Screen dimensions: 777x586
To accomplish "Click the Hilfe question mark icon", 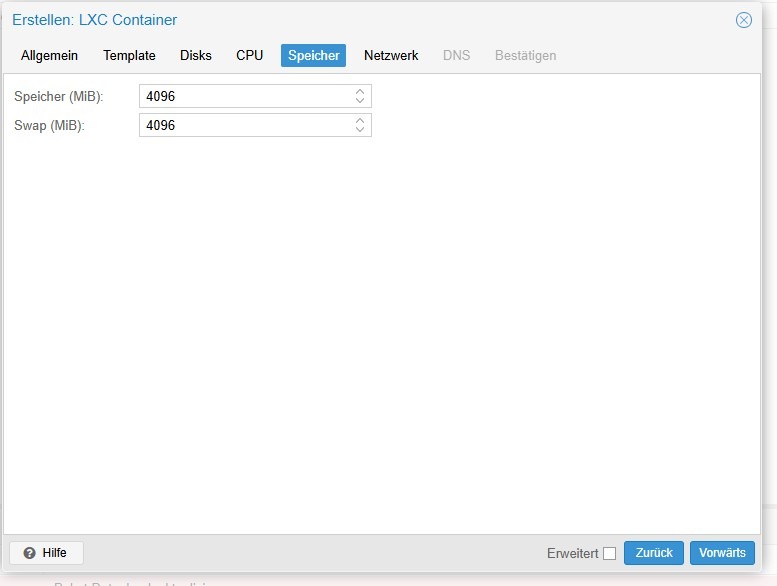I will coord(30,553).
